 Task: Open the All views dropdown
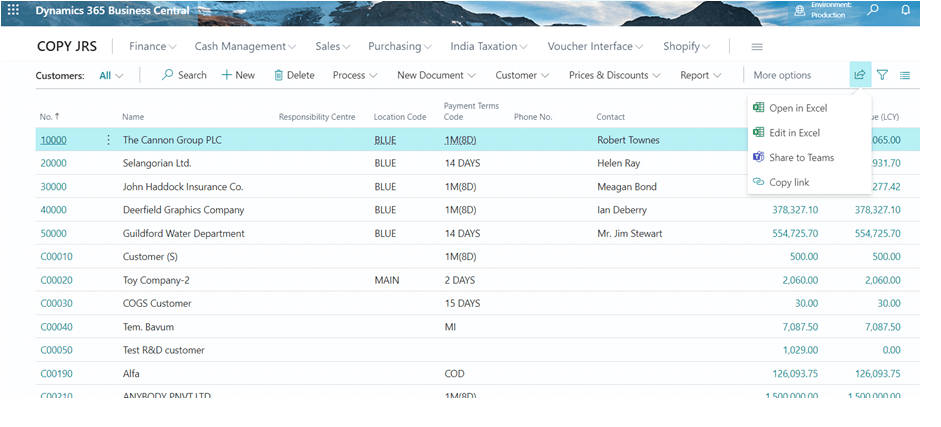tap(111, 76)
